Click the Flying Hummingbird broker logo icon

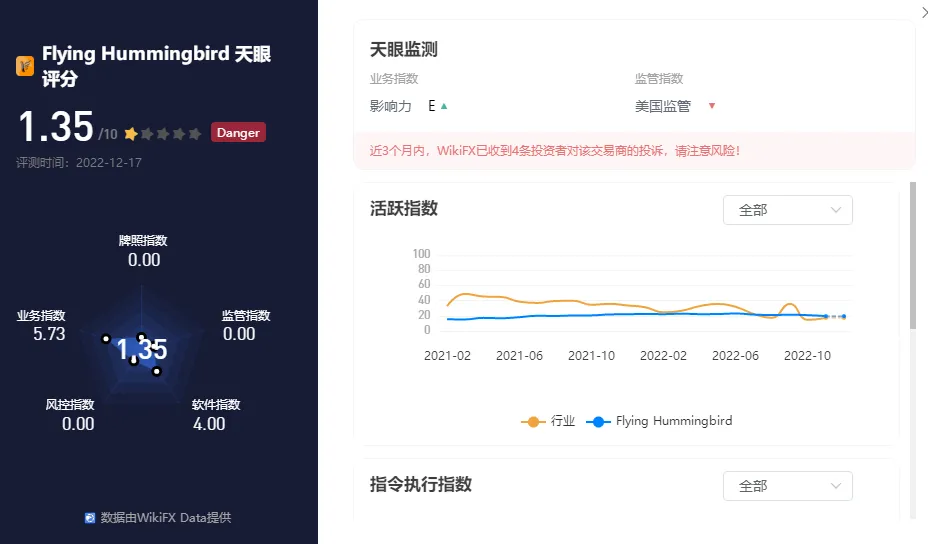25,66
